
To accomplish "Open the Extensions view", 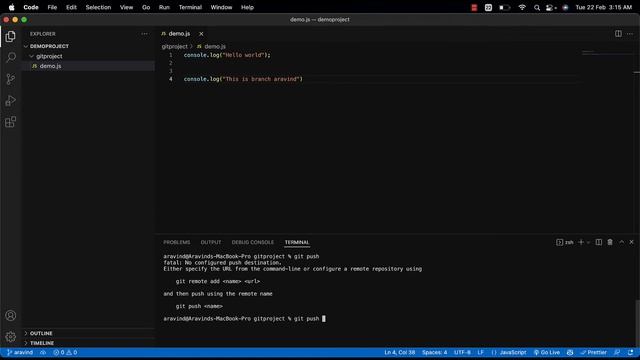I will [x=11, y=122].
